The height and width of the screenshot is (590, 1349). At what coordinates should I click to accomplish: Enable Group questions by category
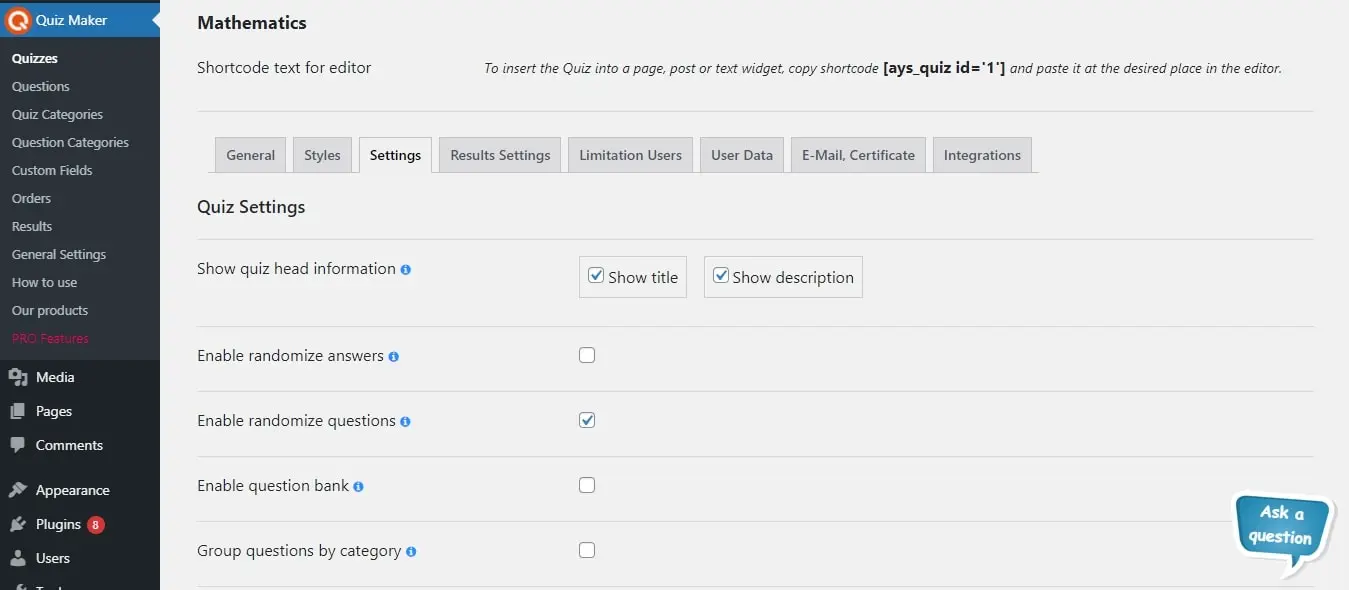[587, 549]
